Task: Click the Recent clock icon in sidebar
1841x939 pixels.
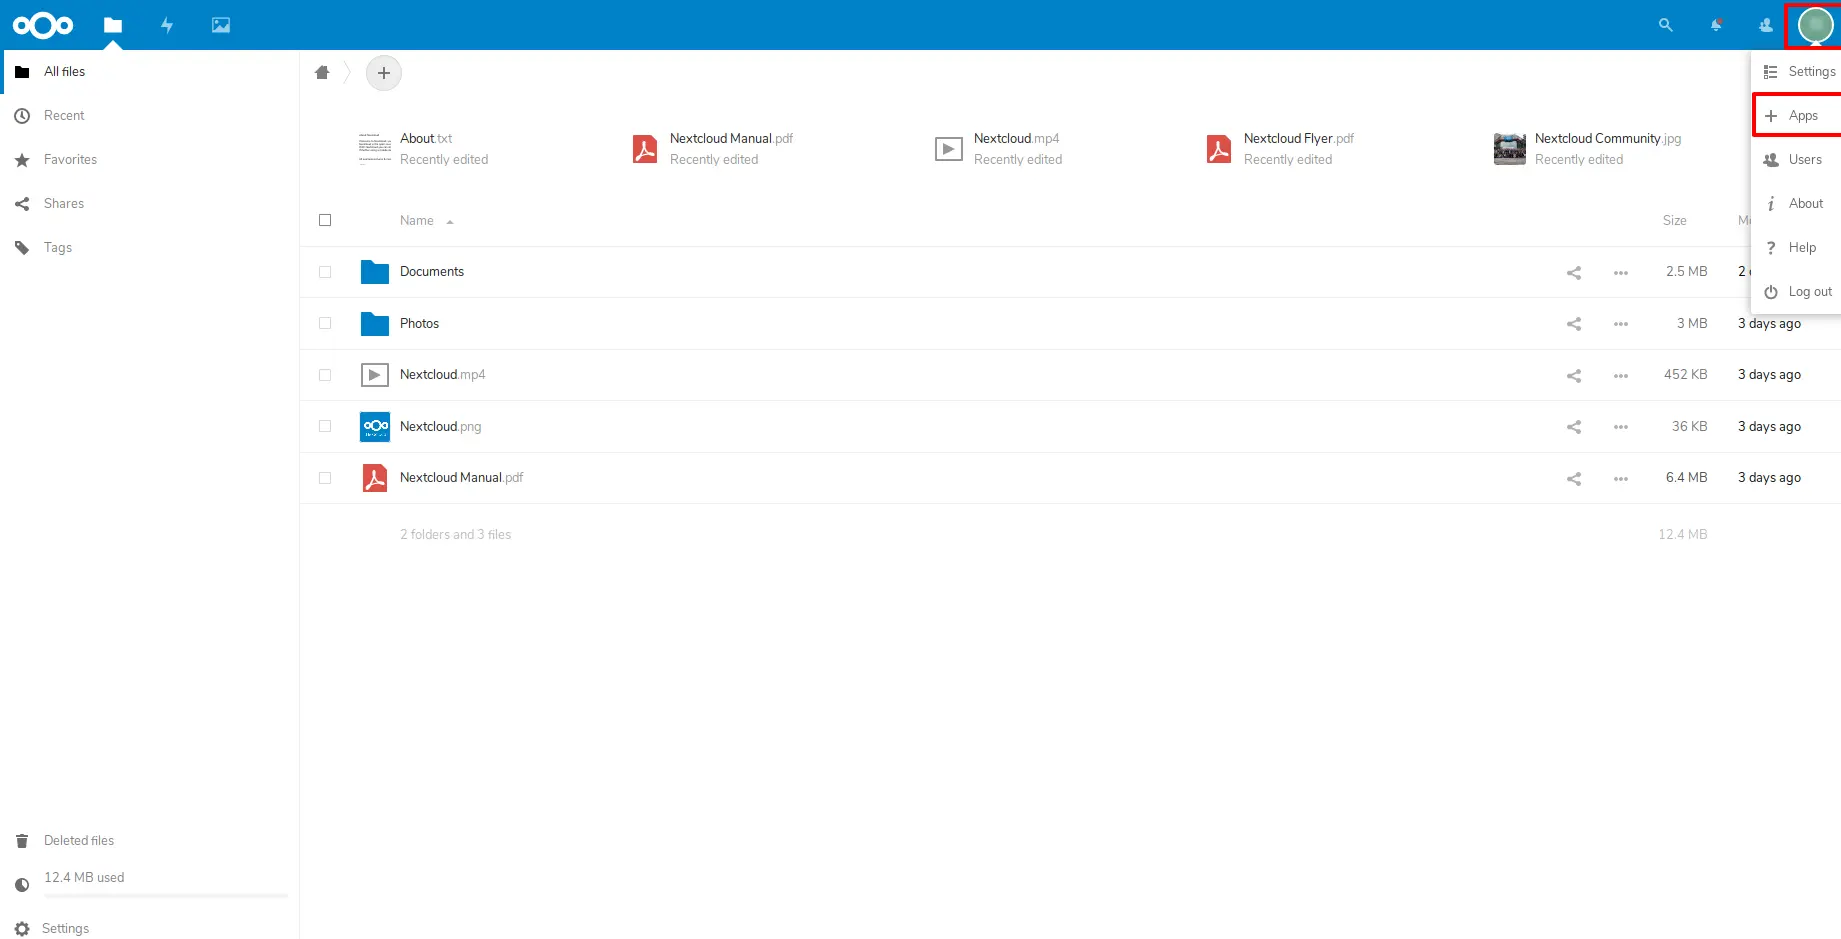Action: [x=22, y=116]
